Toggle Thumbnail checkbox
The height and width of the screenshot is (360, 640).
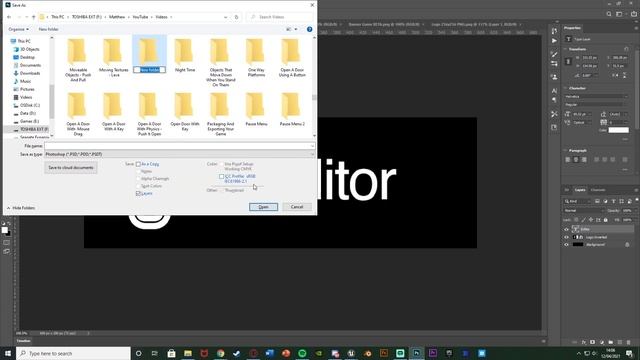click(x=222, y=190)
